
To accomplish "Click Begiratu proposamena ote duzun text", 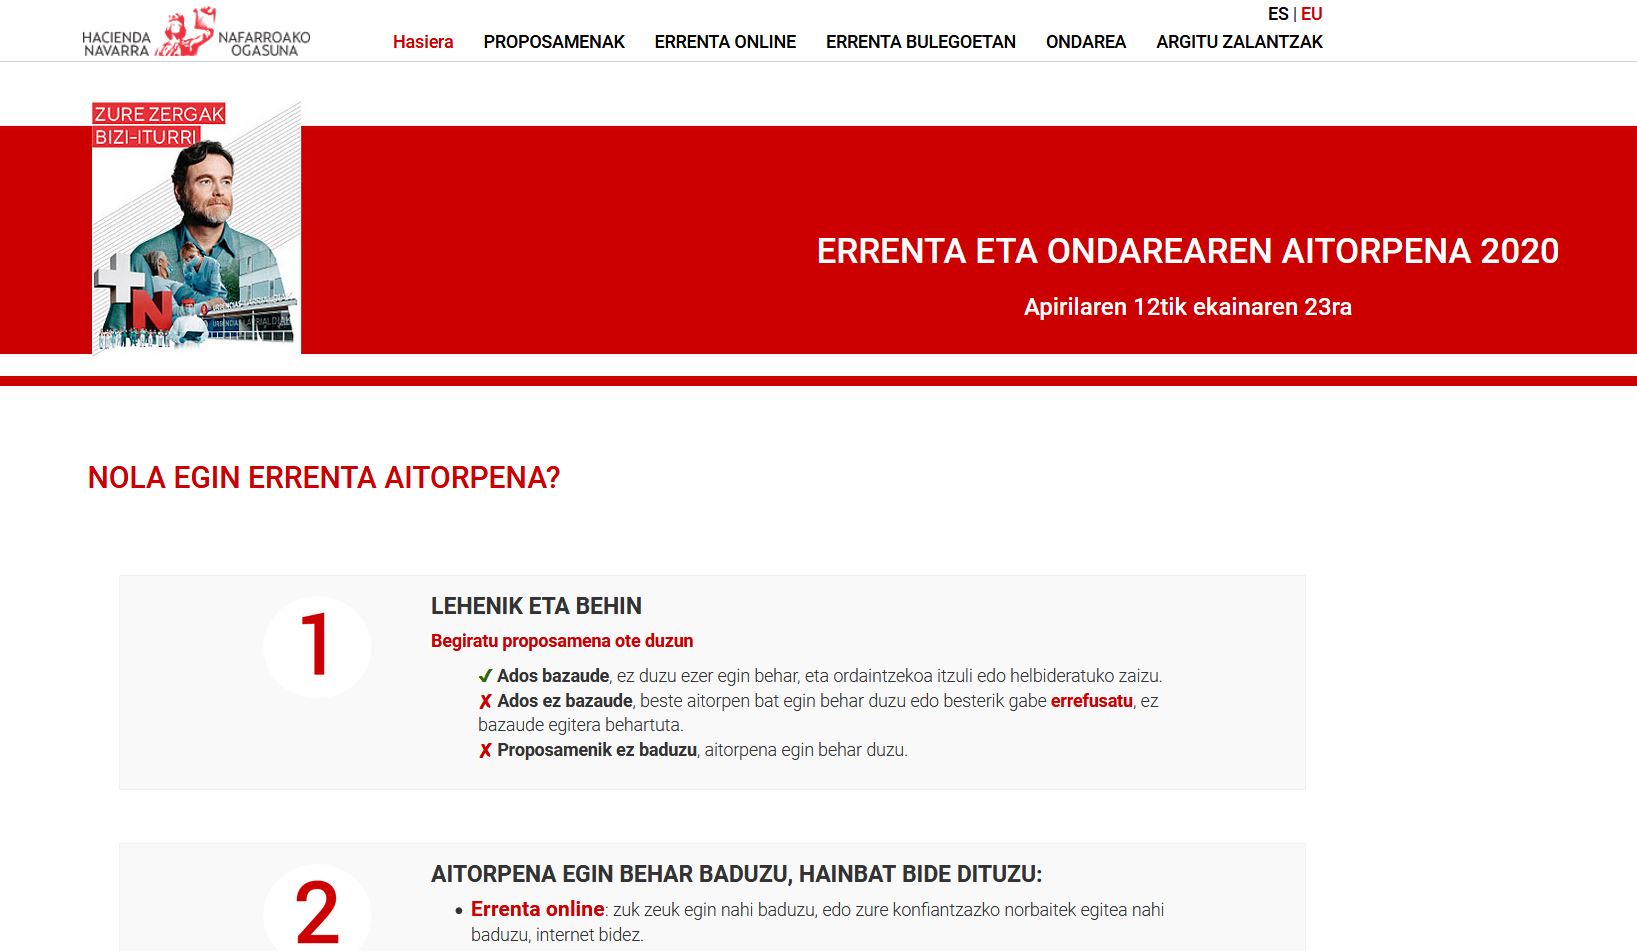I will [561, 641].
